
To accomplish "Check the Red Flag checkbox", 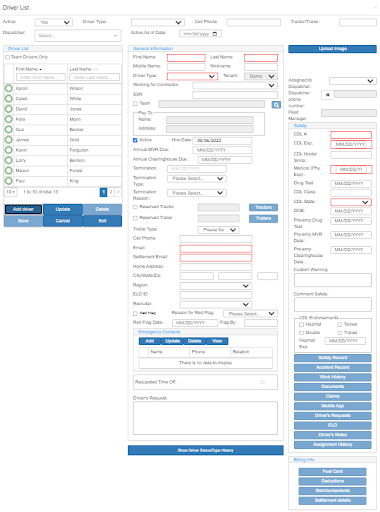I will pyautogui.click(x=135, y=313).
